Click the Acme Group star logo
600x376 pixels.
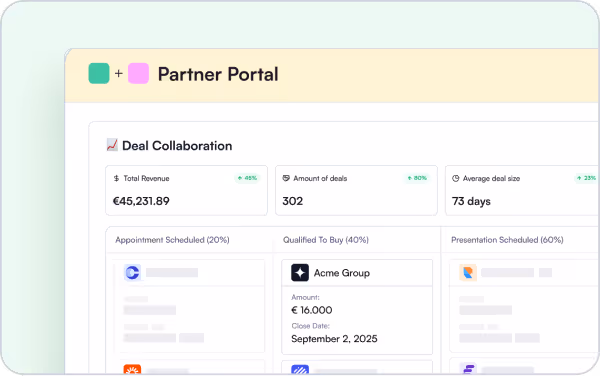pos(300,273)
